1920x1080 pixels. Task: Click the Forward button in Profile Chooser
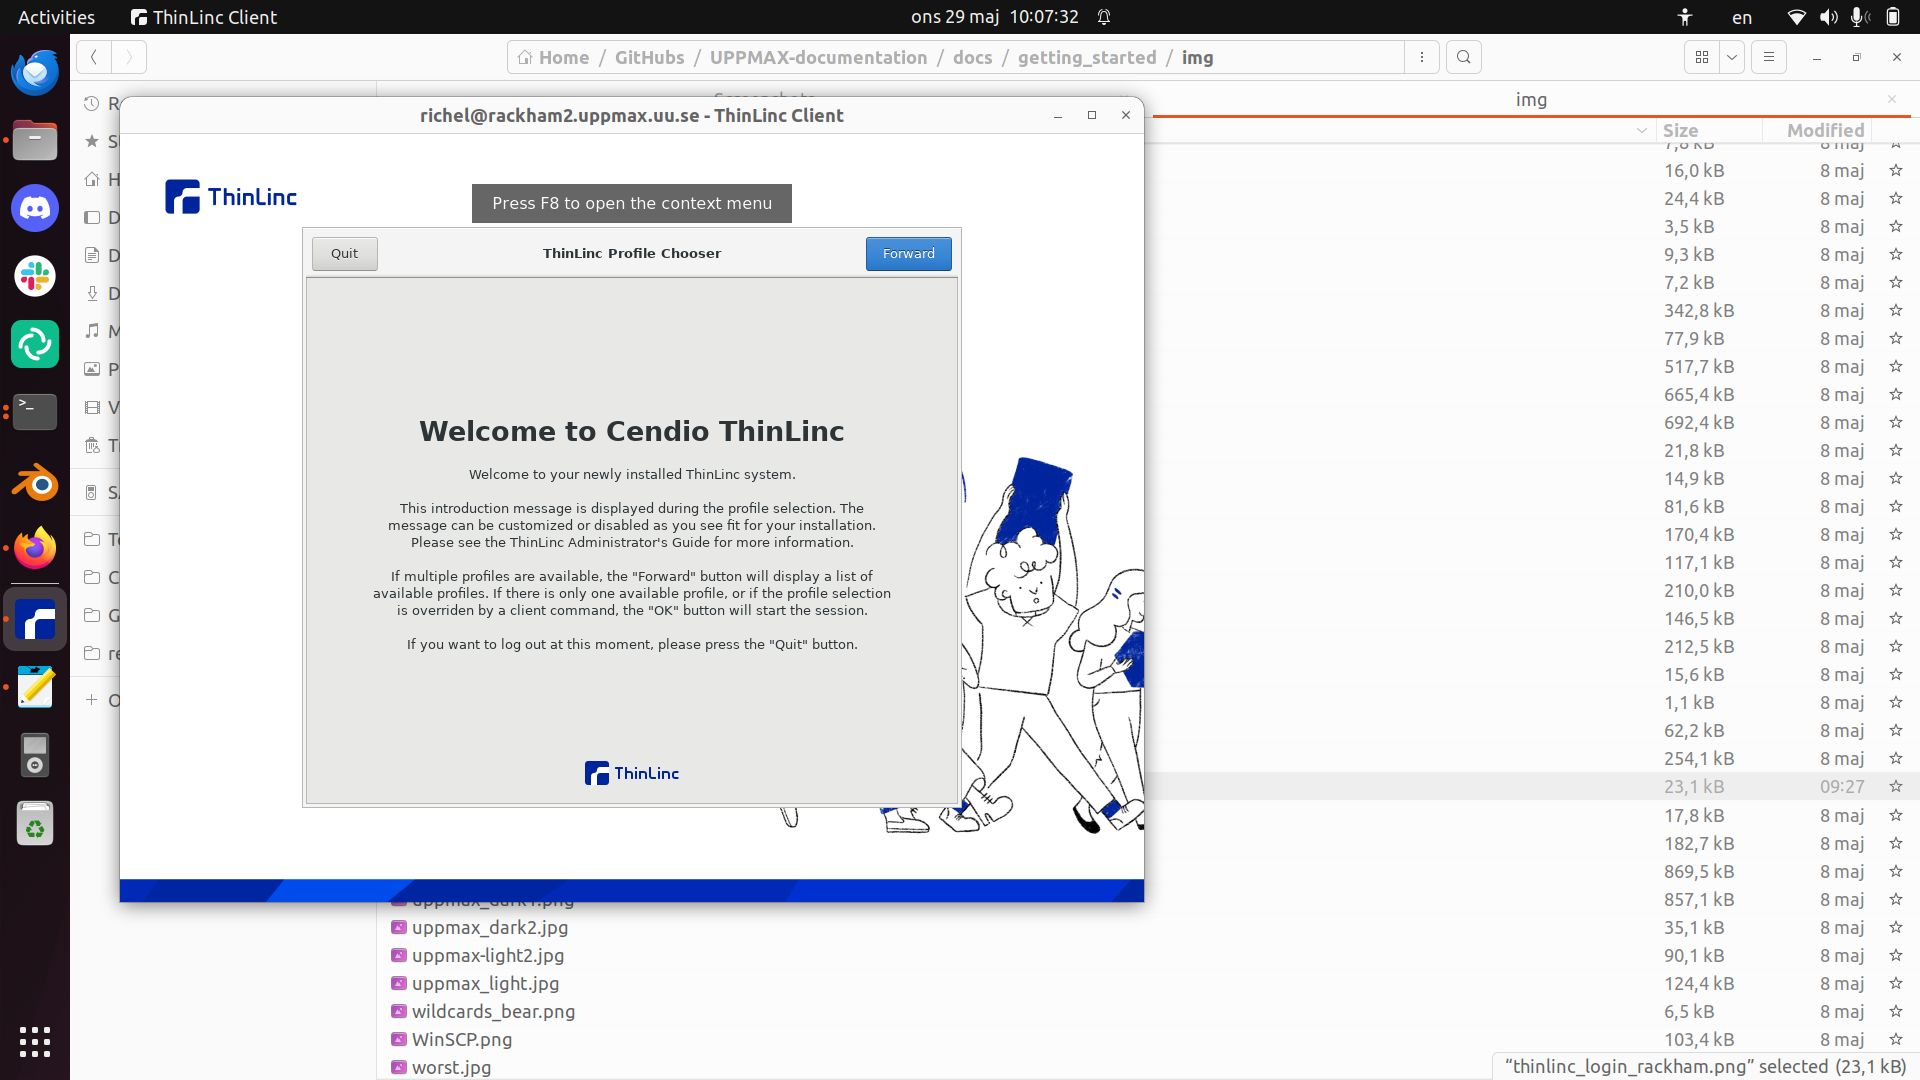tap(908, 254)
